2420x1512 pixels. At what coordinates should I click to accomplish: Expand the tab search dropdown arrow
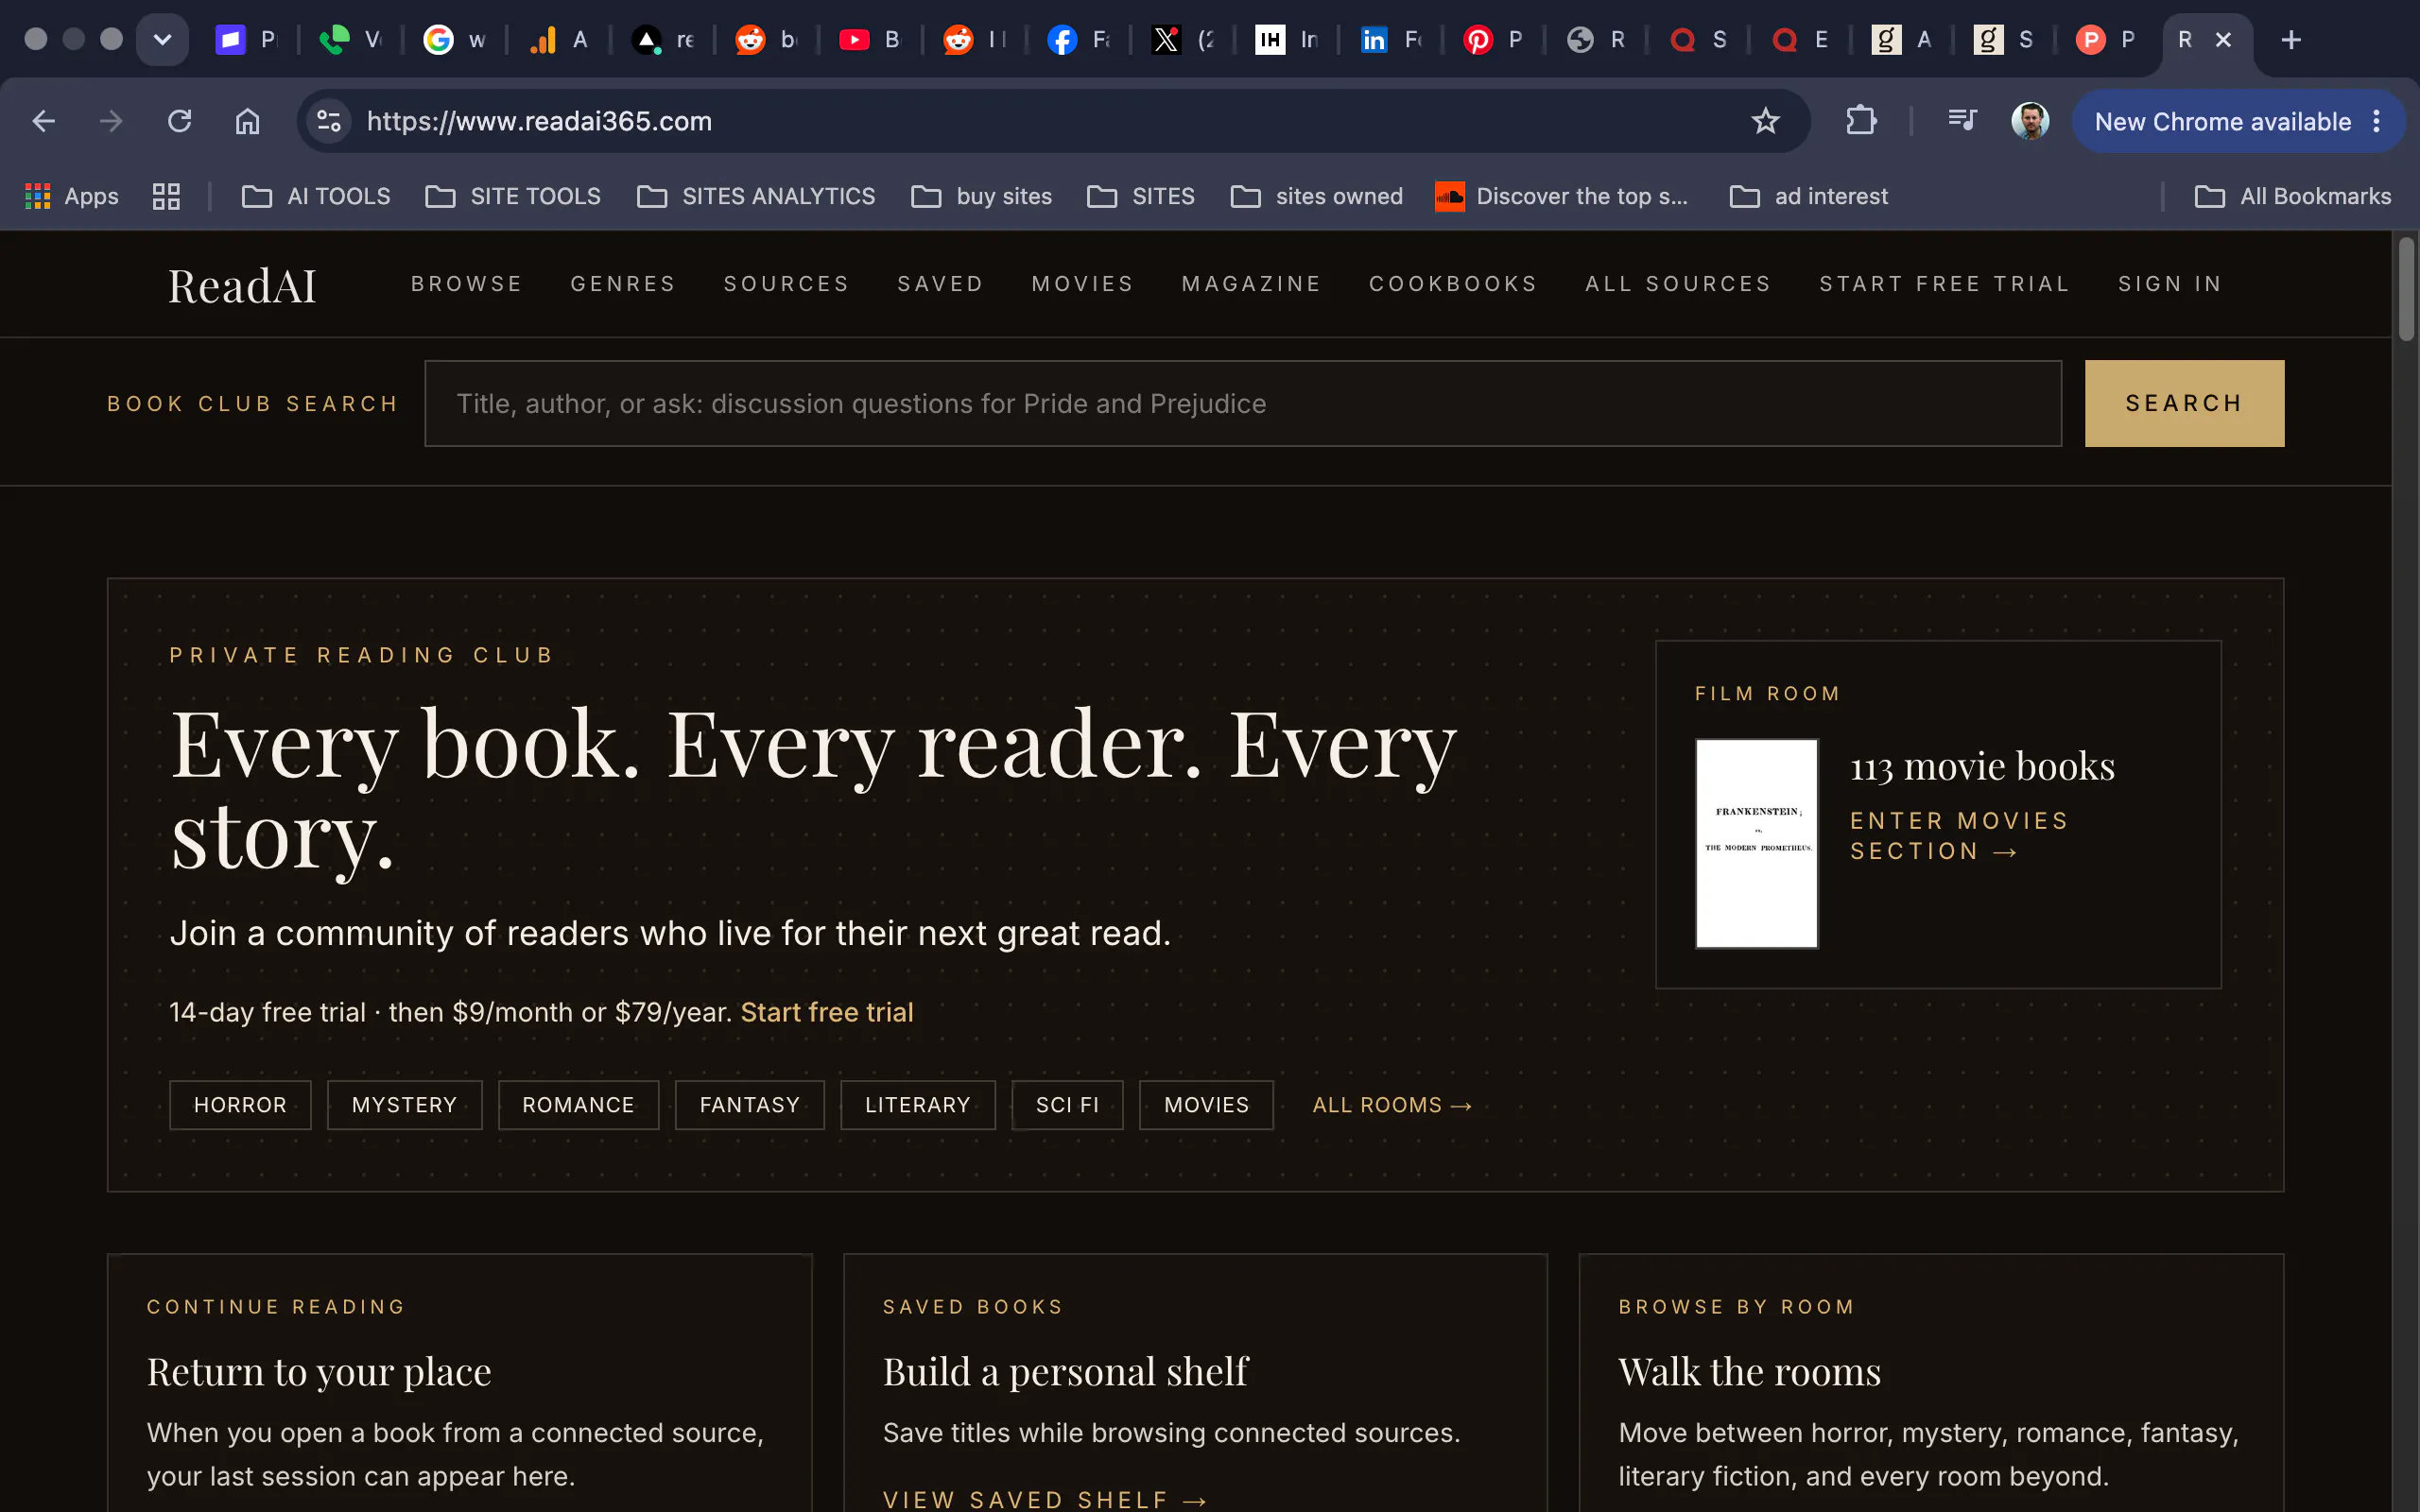pyautogui.click(x=162, y=39)
